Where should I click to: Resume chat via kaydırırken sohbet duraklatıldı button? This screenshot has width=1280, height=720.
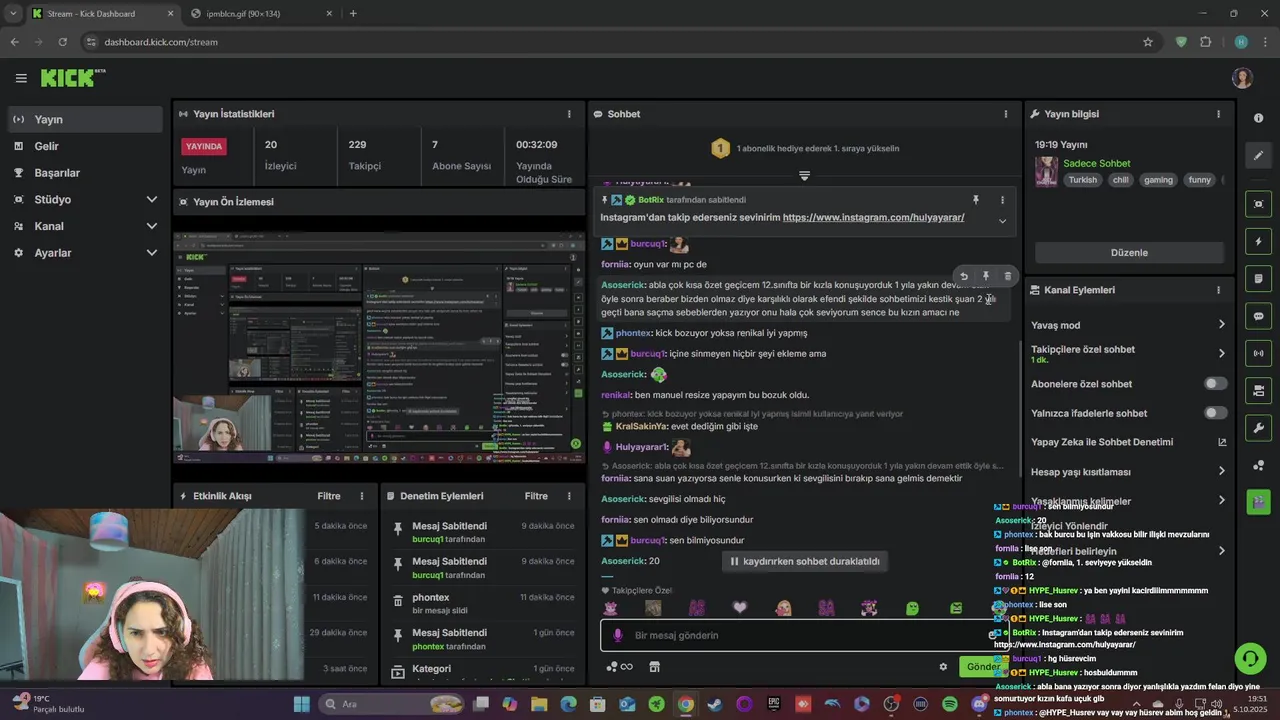pyautogui.click(x=805, y=561)
